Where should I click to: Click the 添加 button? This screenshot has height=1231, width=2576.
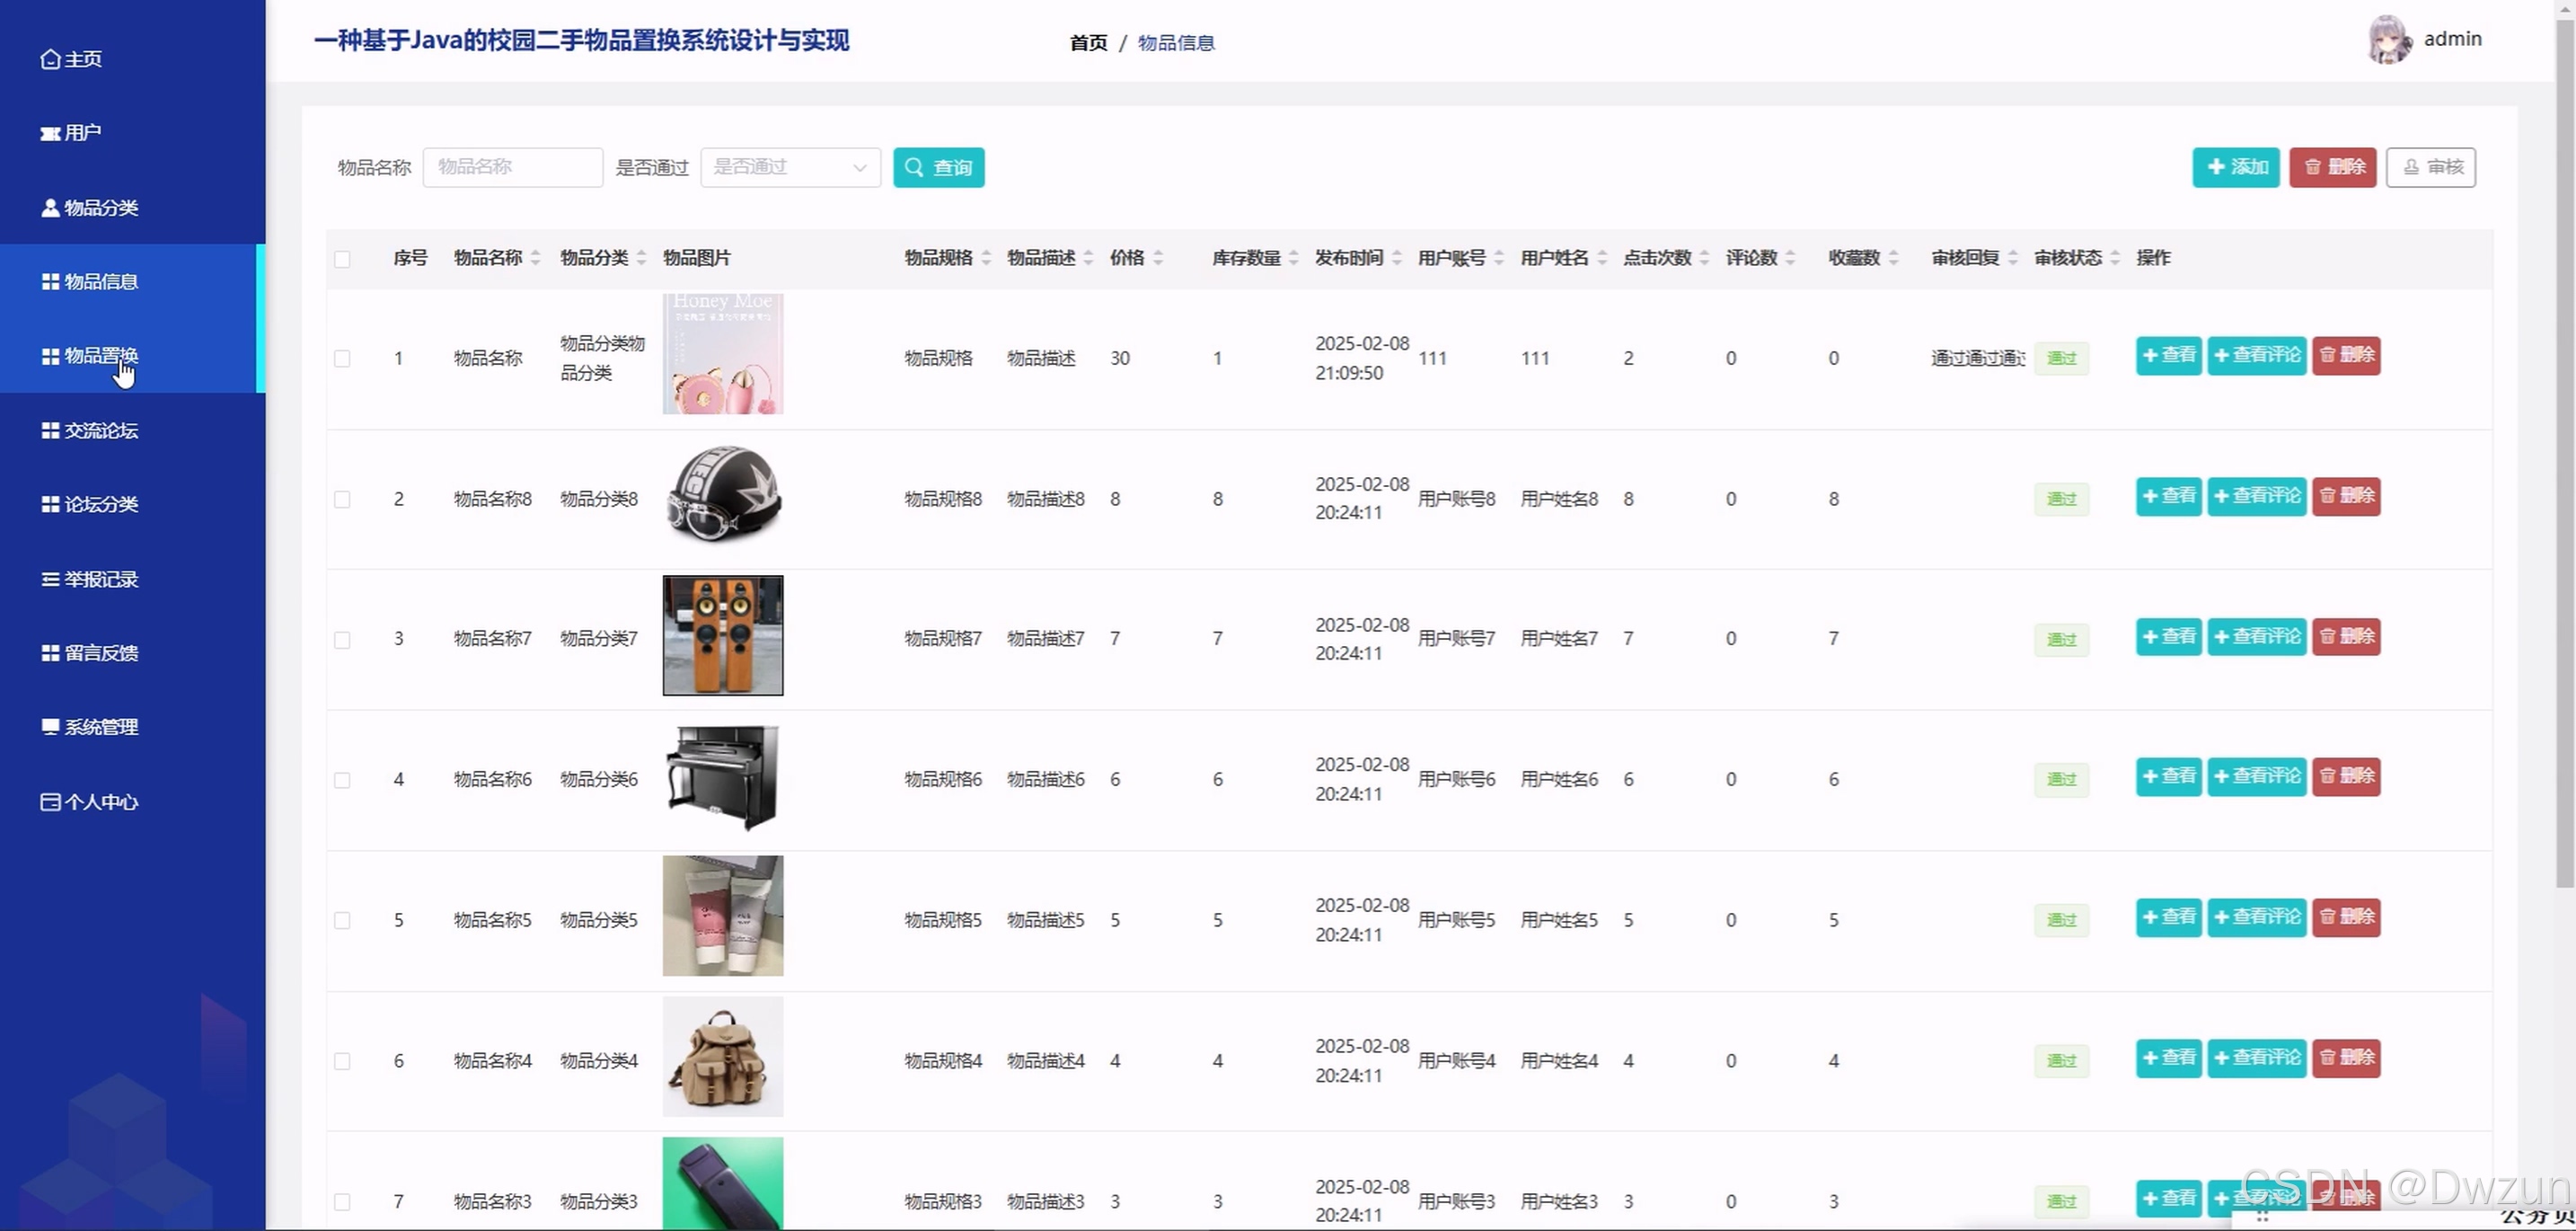tap(2235, 167)
